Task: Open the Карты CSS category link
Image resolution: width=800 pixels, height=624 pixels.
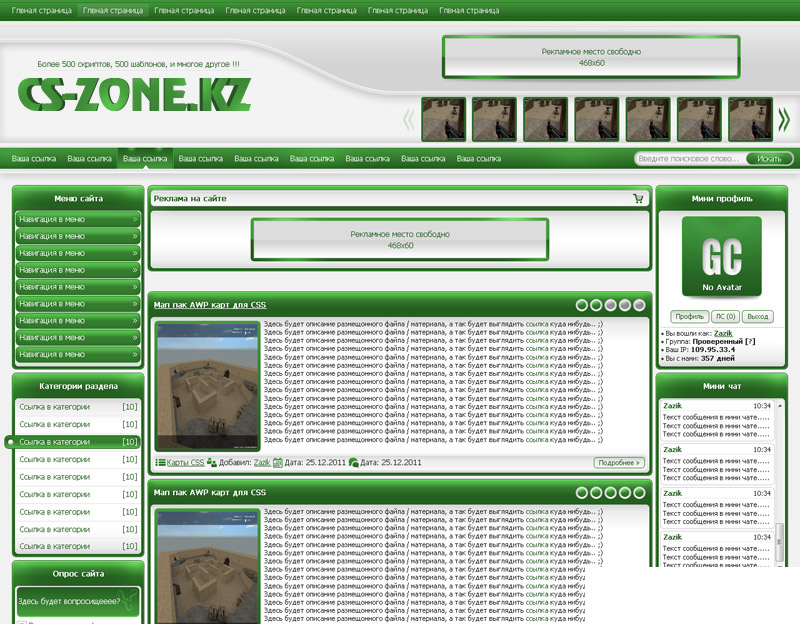Action: pyautogui.click(x=185, y=463)
